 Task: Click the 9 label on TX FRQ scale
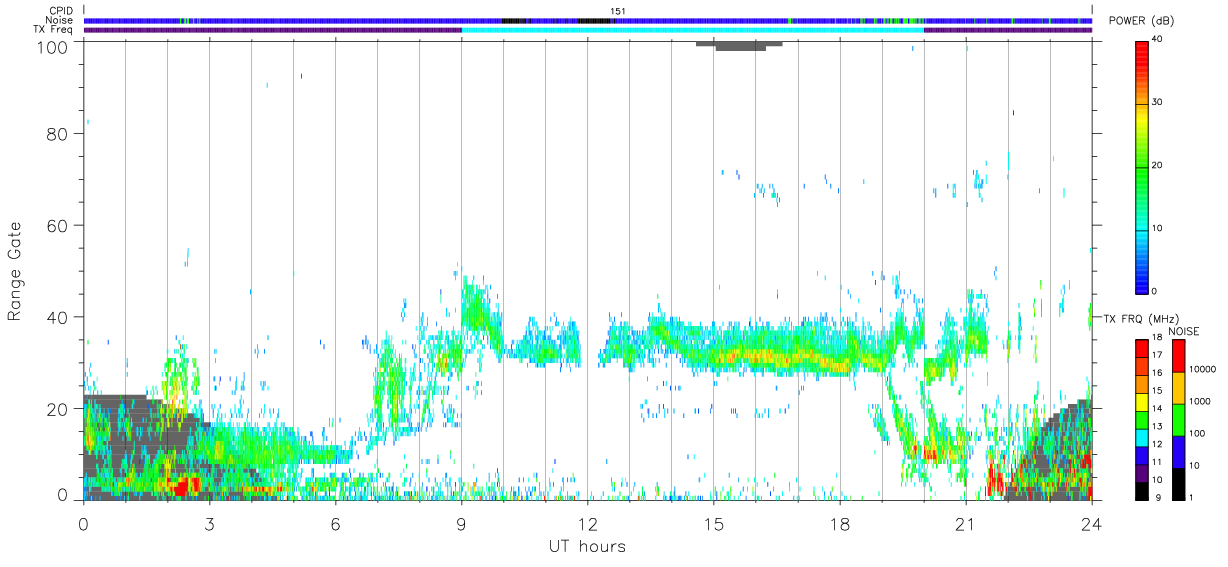pyautogui.click(x=1157, y=497)
